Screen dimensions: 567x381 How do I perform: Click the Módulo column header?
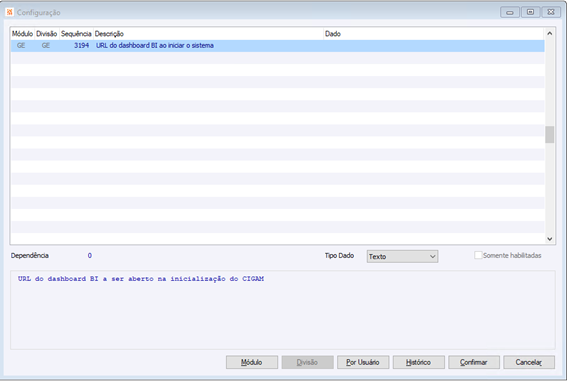(22, 34)
